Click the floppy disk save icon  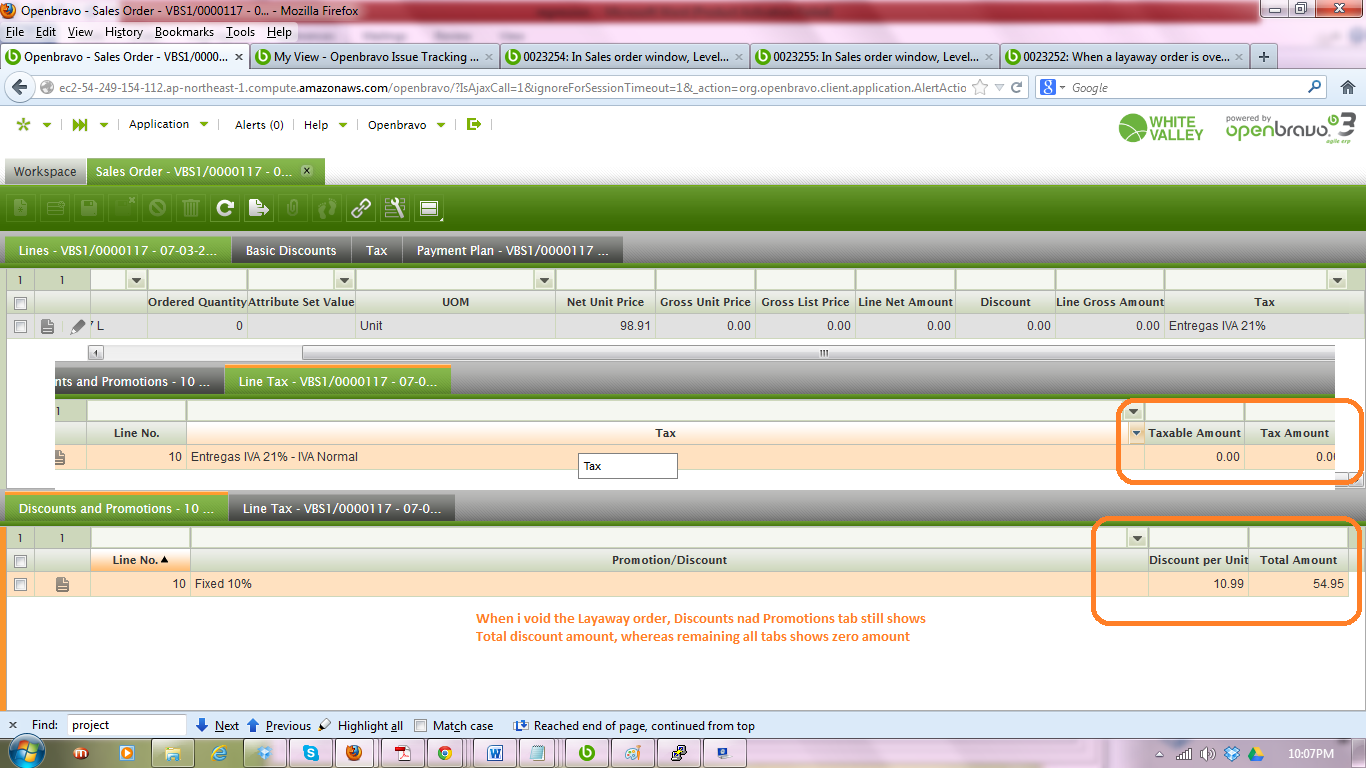(x=89, y=208)
